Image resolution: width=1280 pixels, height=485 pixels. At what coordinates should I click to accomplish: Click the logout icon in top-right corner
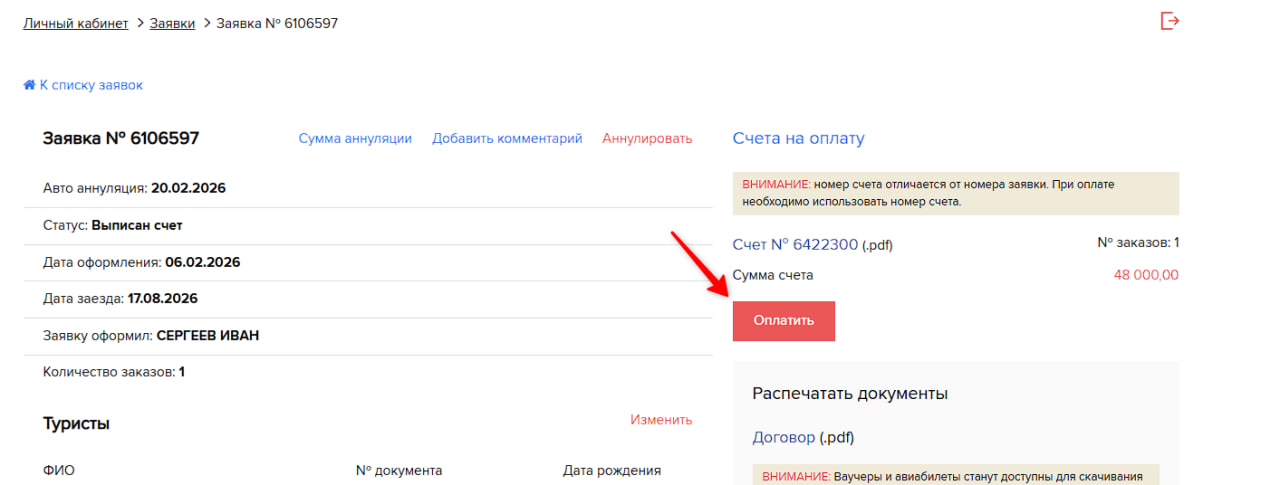coord(1169,21)
